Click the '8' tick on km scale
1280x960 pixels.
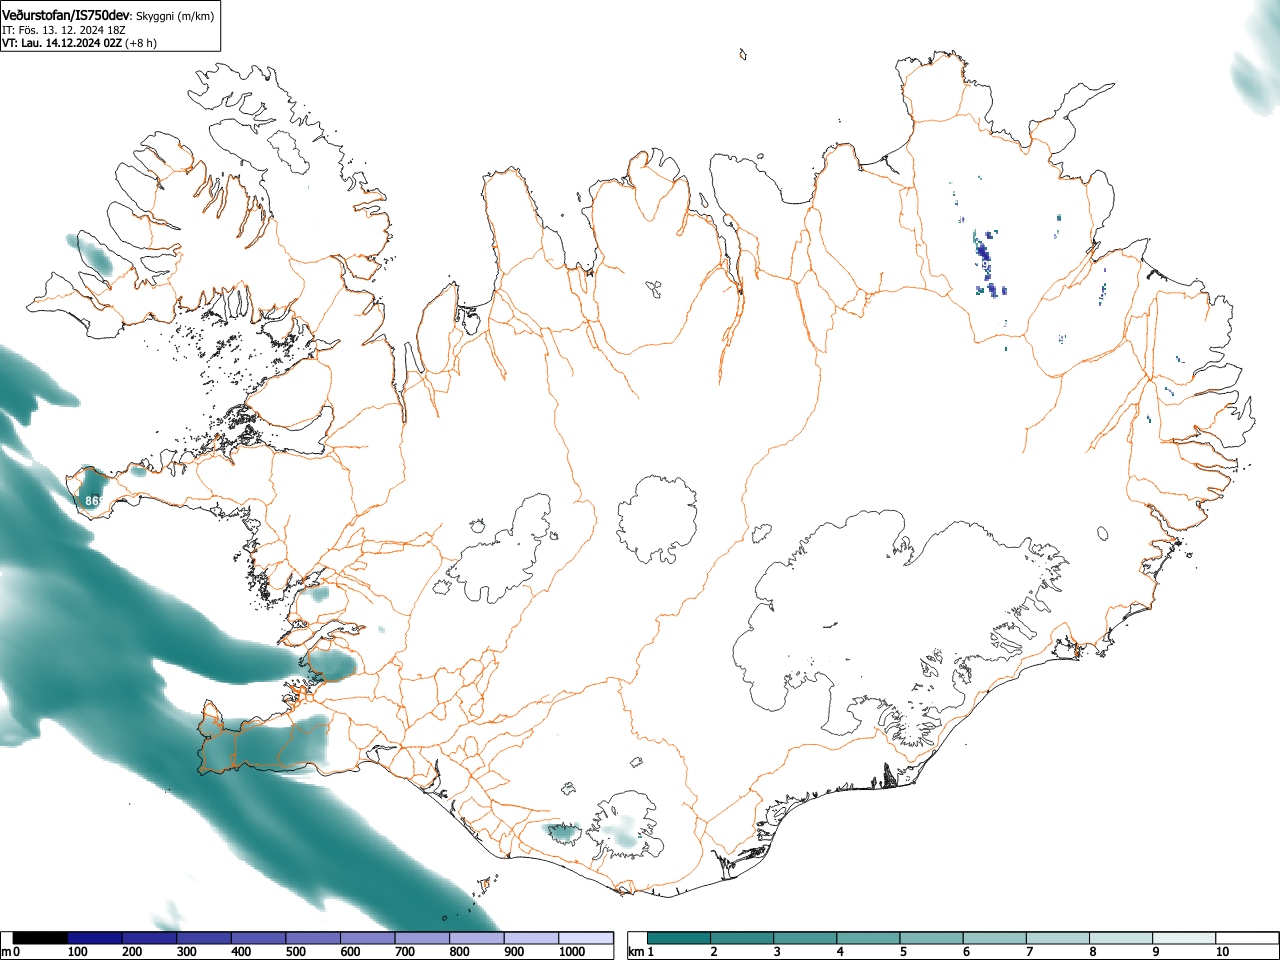[x=1094, y=952]
